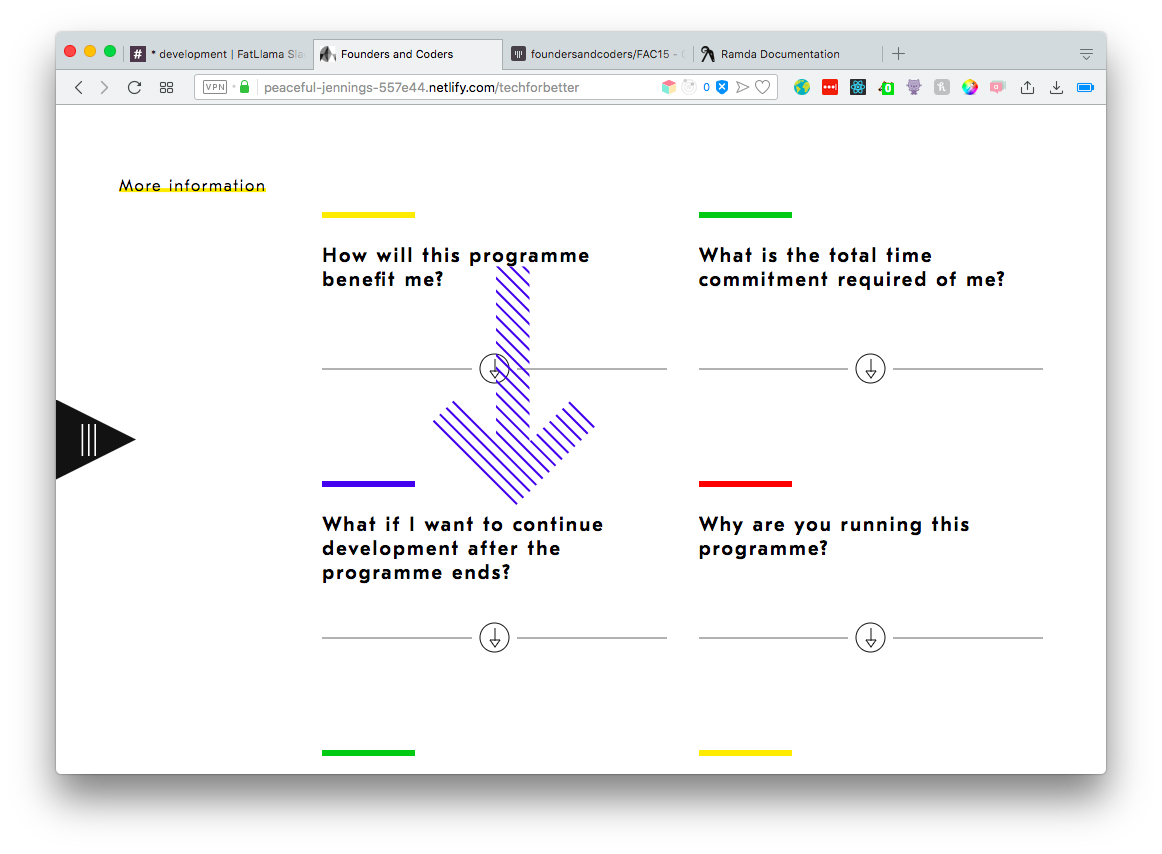Viewport: 1162px width, 854px height.
Task: Click the blue battery saver icon
Action: (1085, 87)
